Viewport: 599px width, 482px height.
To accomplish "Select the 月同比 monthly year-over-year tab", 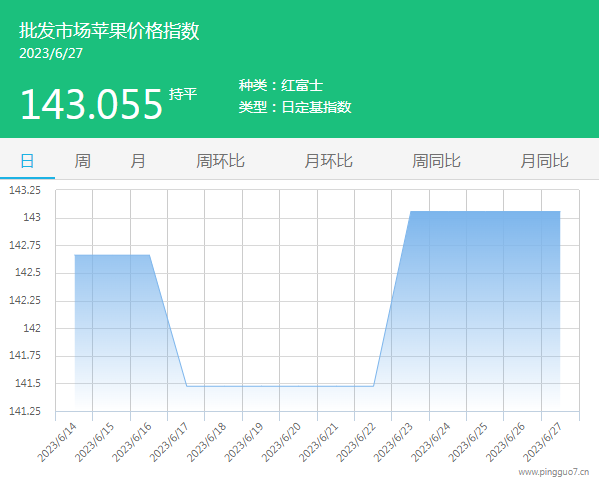I will 544,161.
